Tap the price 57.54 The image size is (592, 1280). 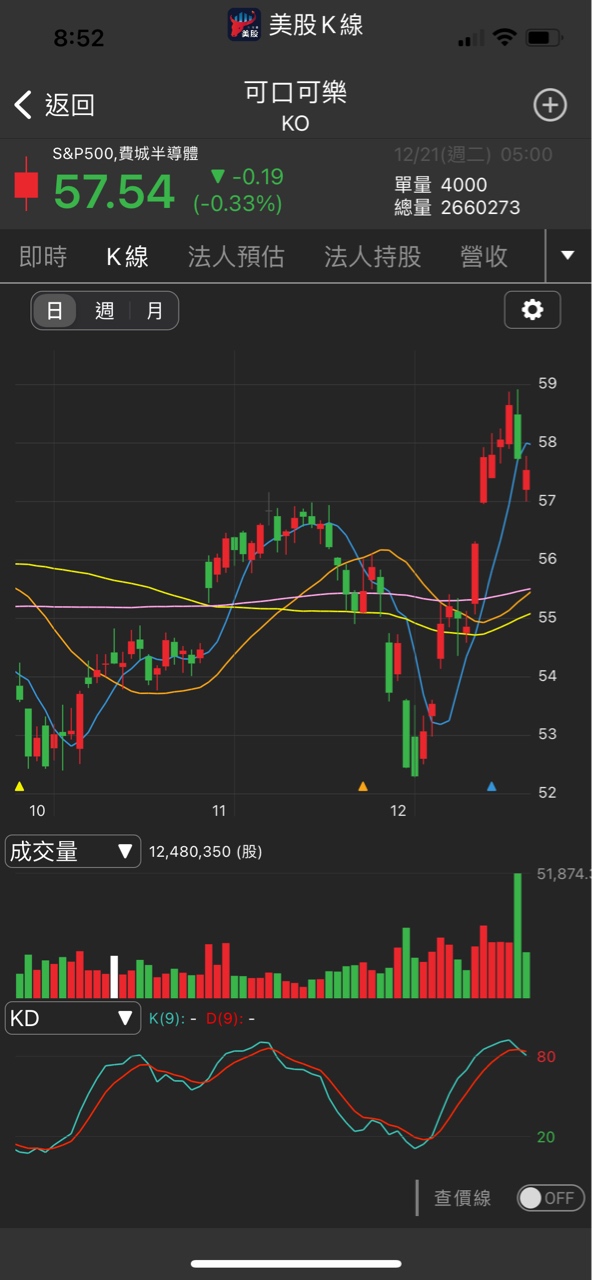point(114,192)
